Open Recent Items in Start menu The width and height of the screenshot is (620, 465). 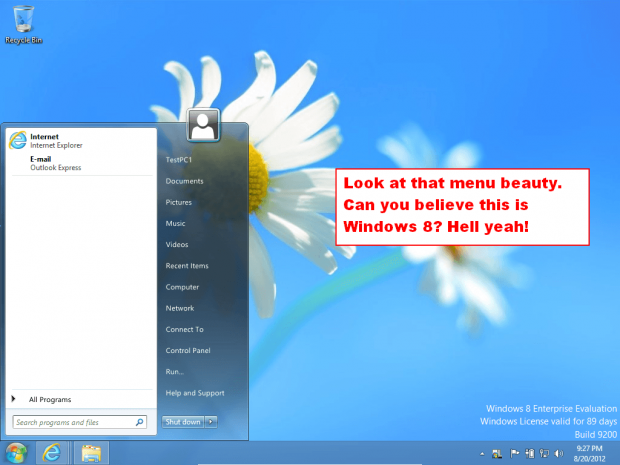[187, 266]
